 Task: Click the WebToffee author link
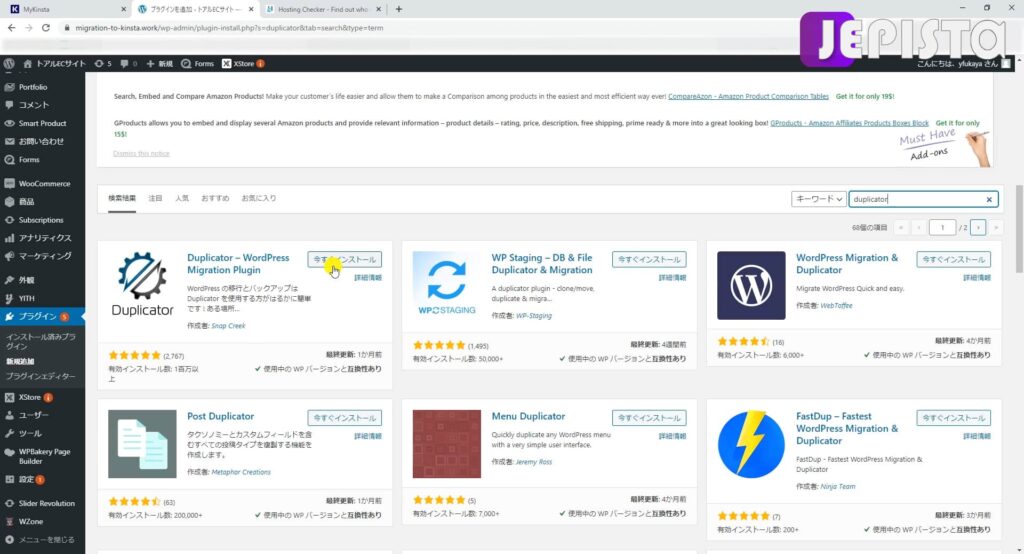(836, 305)
